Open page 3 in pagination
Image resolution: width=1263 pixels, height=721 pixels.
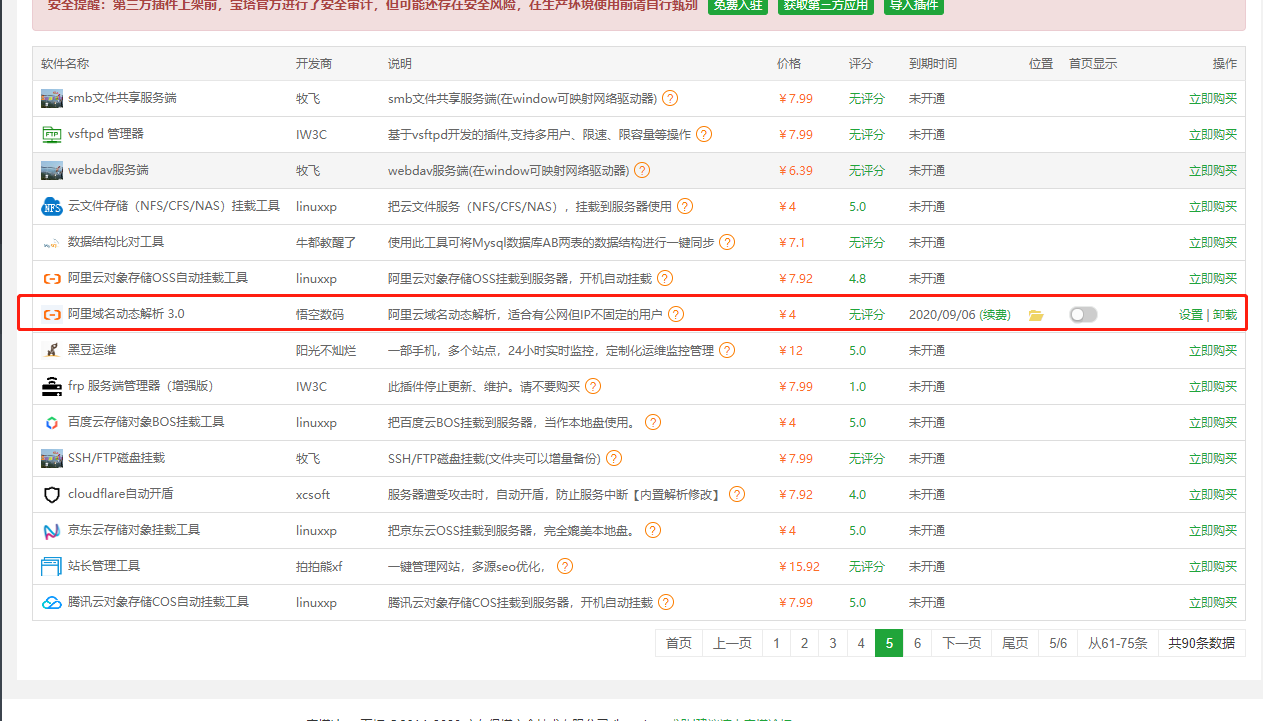pyautogui.click(x=832, y=643)
